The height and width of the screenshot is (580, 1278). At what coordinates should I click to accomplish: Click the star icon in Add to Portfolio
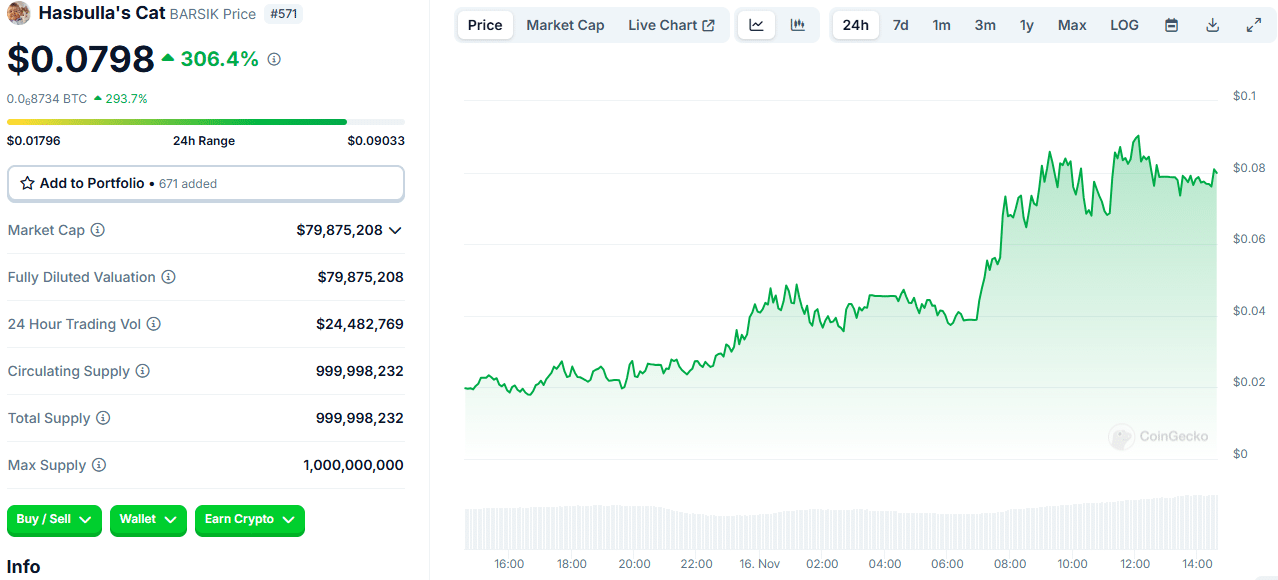pos(28,183)
